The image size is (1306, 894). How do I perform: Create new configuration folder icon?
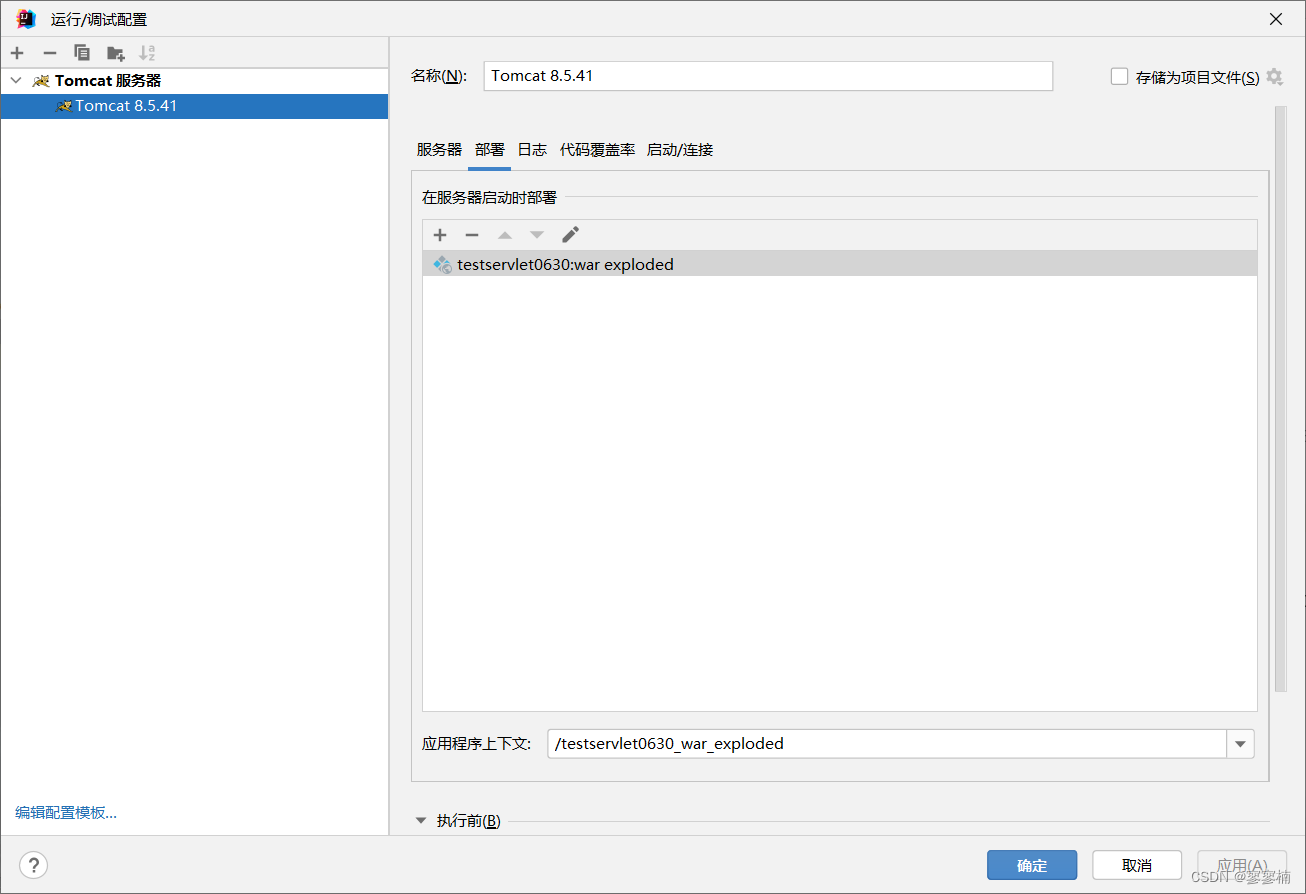[116, 53]
